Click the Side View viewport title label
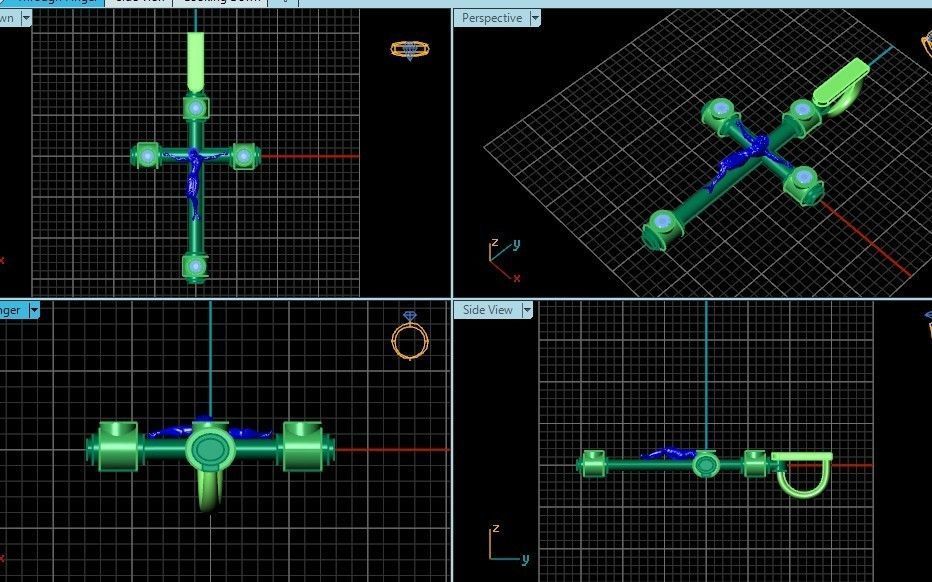Image resolution: width=932 pixels, height=582 pixels. [487, 310]
